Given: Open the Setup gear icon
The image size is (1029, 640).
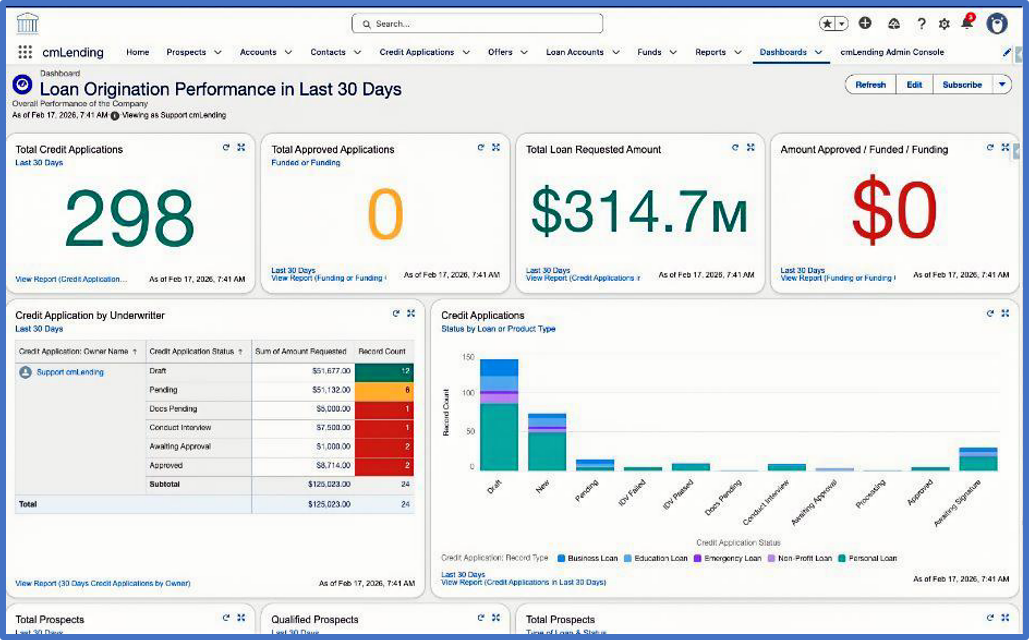Looking at the screenshot, I should pos(944,24).
